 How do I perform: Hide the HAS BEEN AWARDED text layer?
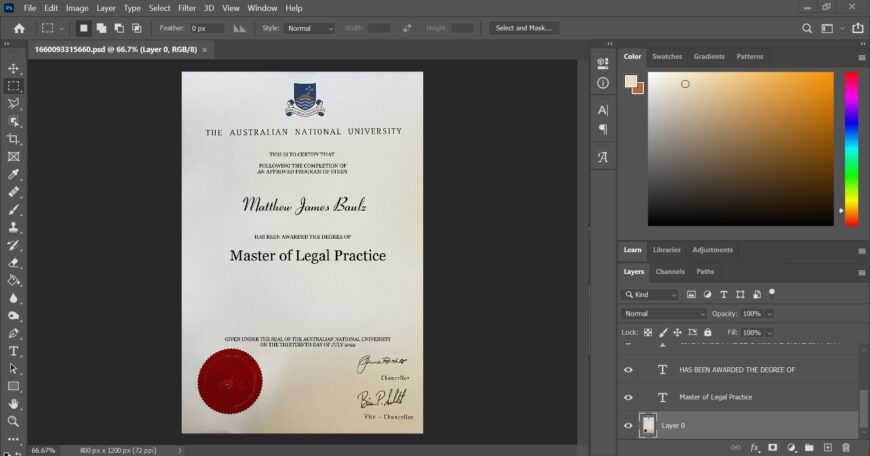click(628, 369)
